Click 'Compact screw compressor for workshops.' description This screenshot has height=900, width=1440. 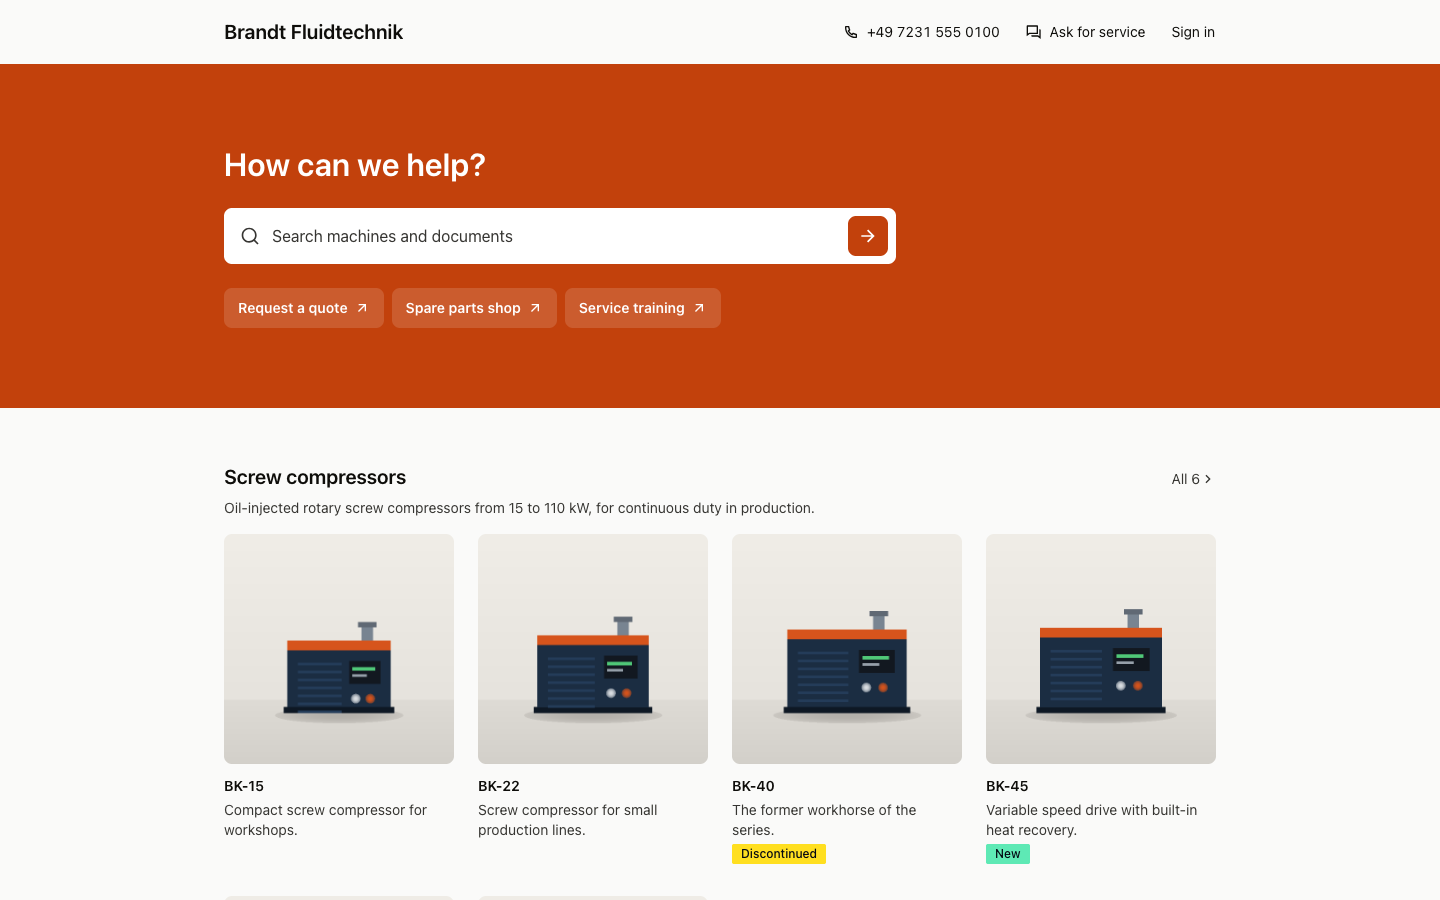tap(326, 820)
